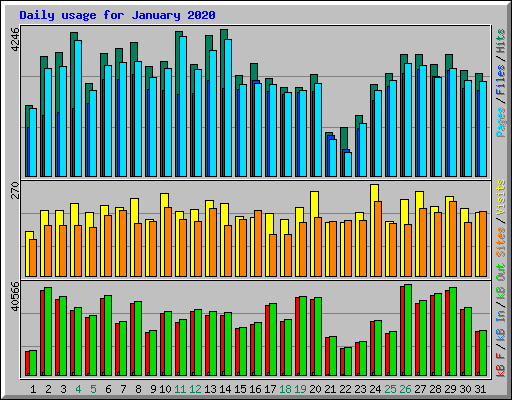Click day label 30 on the axis
The image size is (512, 400).
tap(465, 389)
